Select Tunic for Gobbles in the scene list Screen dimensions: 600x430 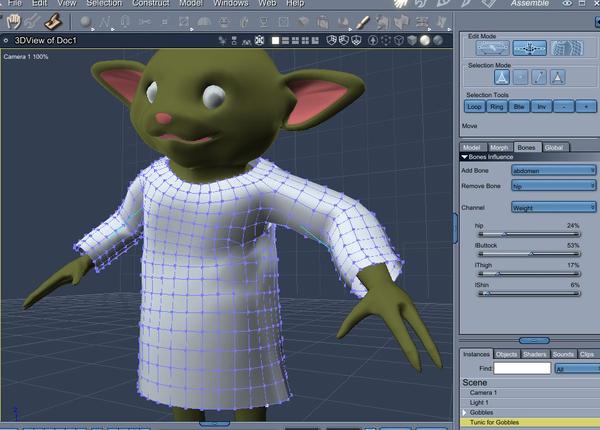click(x=530, y=422)
